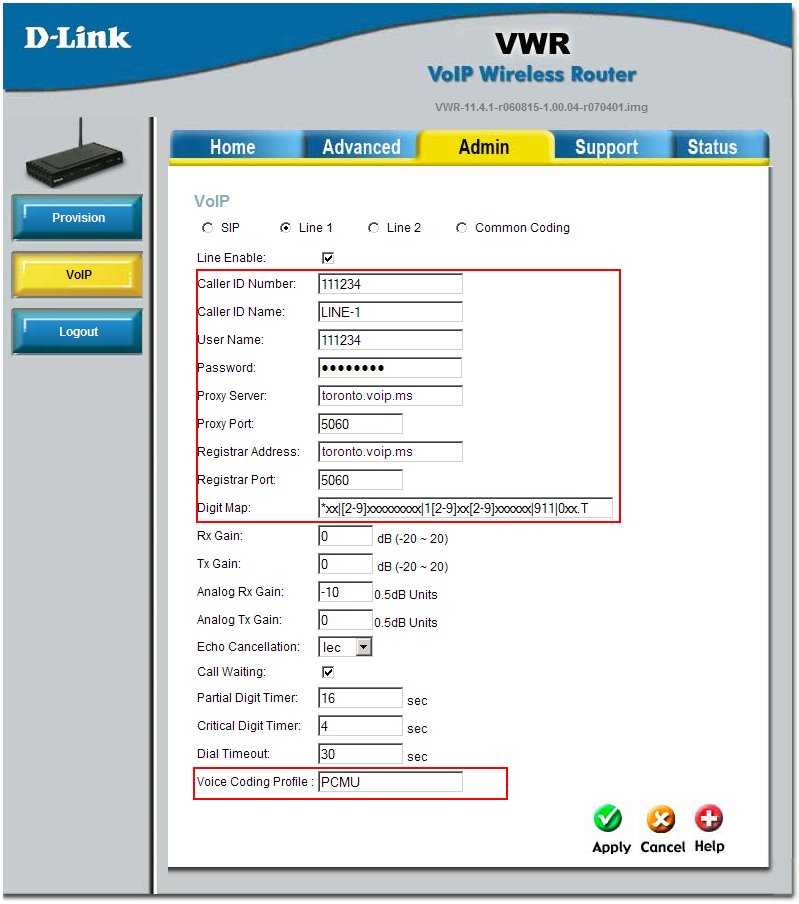
Task: Click the Apply text label
Action: tap(612, 848)
